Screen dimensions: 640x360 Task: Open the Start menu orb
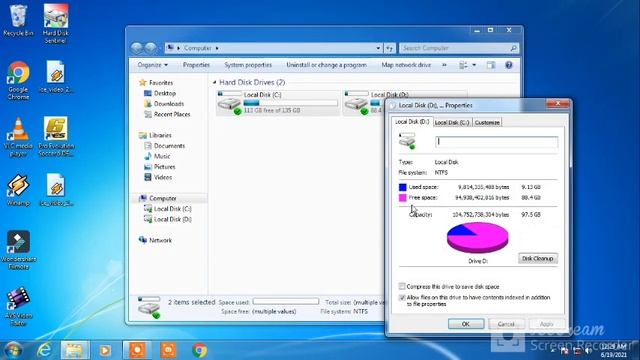[13, 350]
